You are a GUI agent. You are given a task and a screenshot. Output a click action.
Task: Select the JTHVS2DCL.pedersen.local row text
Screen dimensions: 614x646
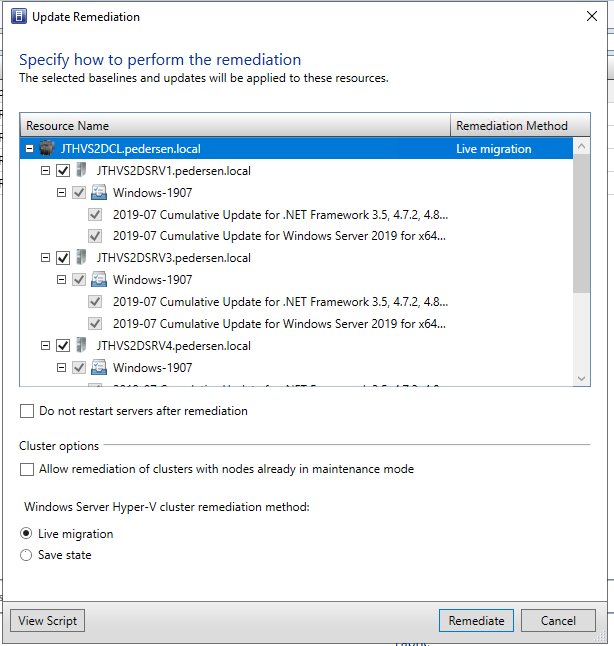[131, 149]
